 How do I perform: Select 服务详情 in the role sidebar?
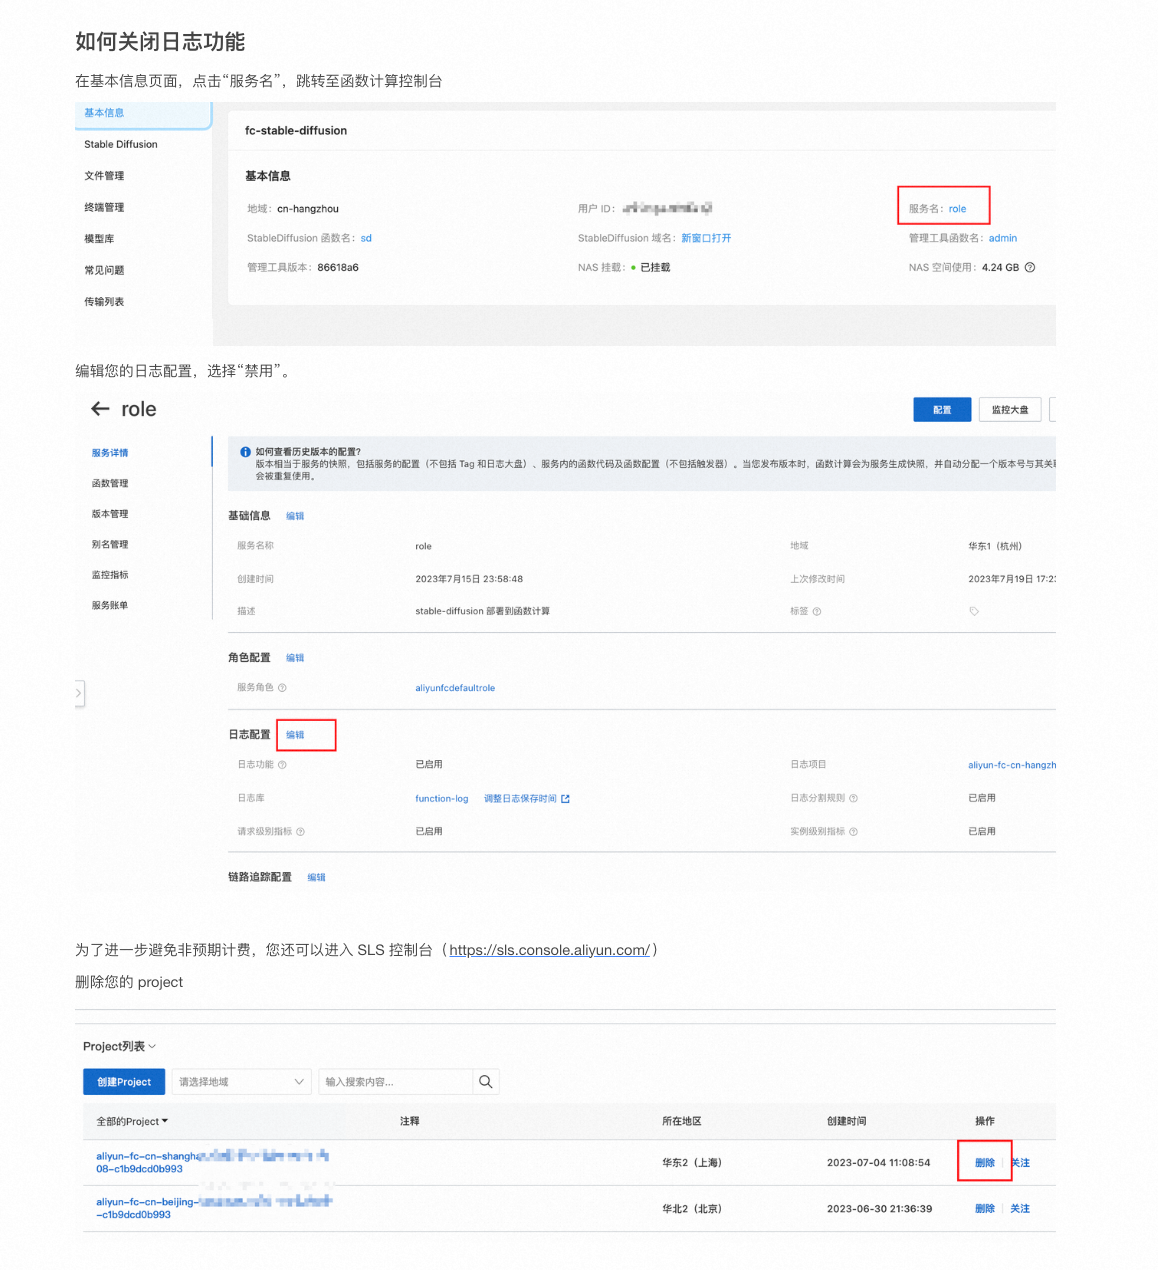(x=110, y=453)
